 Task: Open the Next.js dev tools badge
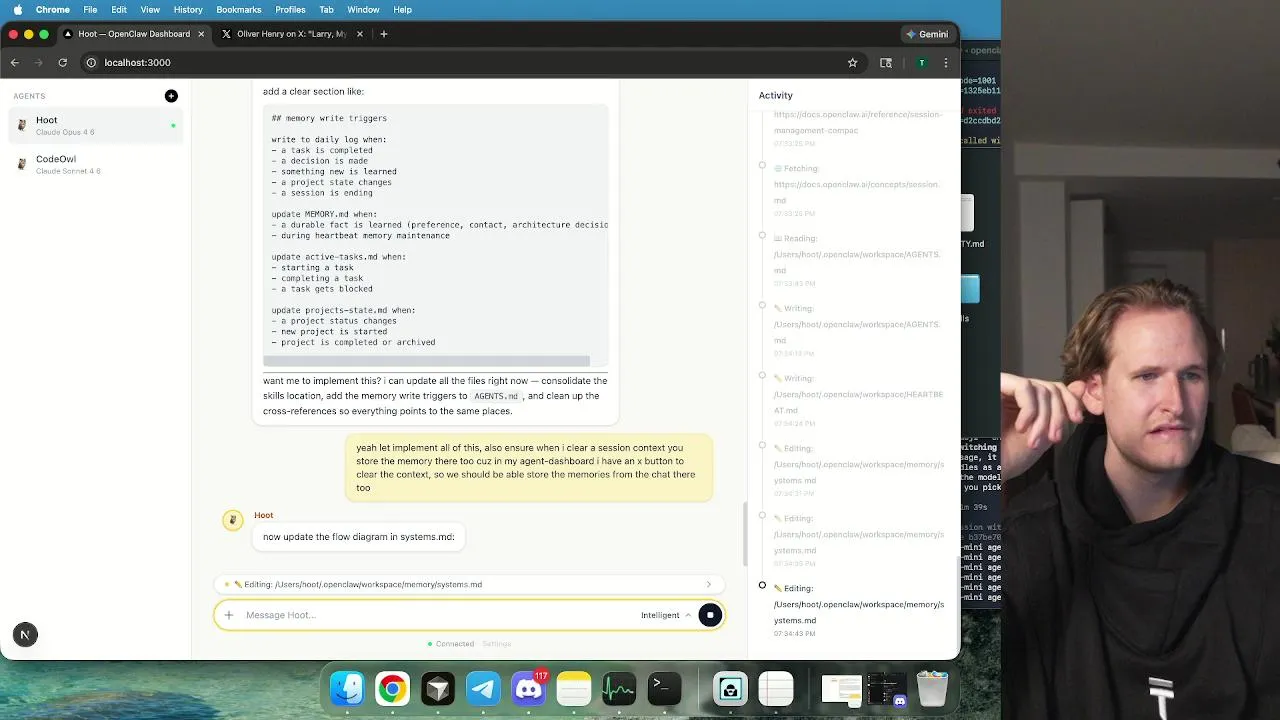tap(25, 634)
